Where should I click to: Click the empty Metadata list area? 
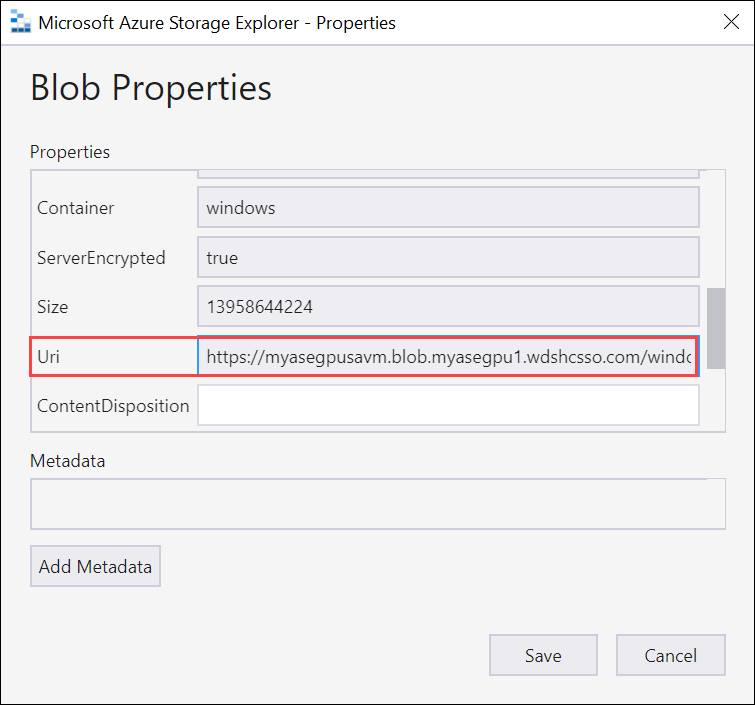378,504
